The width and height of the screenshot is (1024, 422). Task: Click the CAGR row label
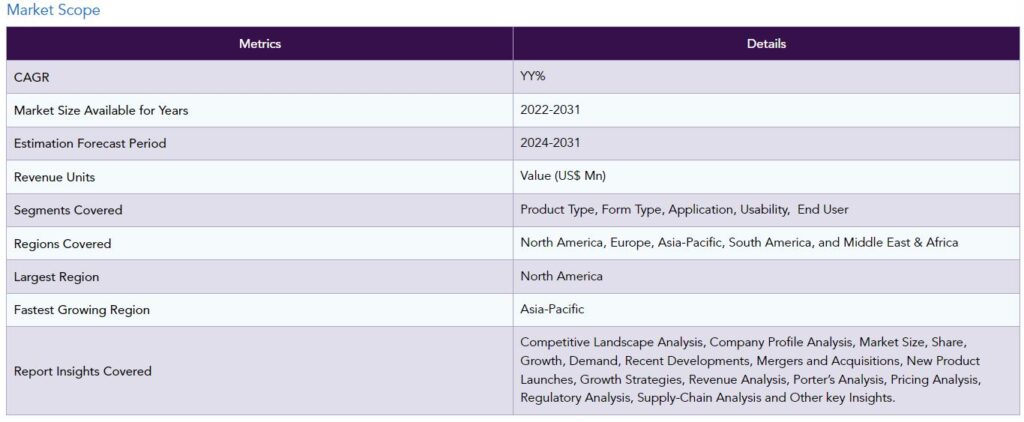click(x=31, y=77)
